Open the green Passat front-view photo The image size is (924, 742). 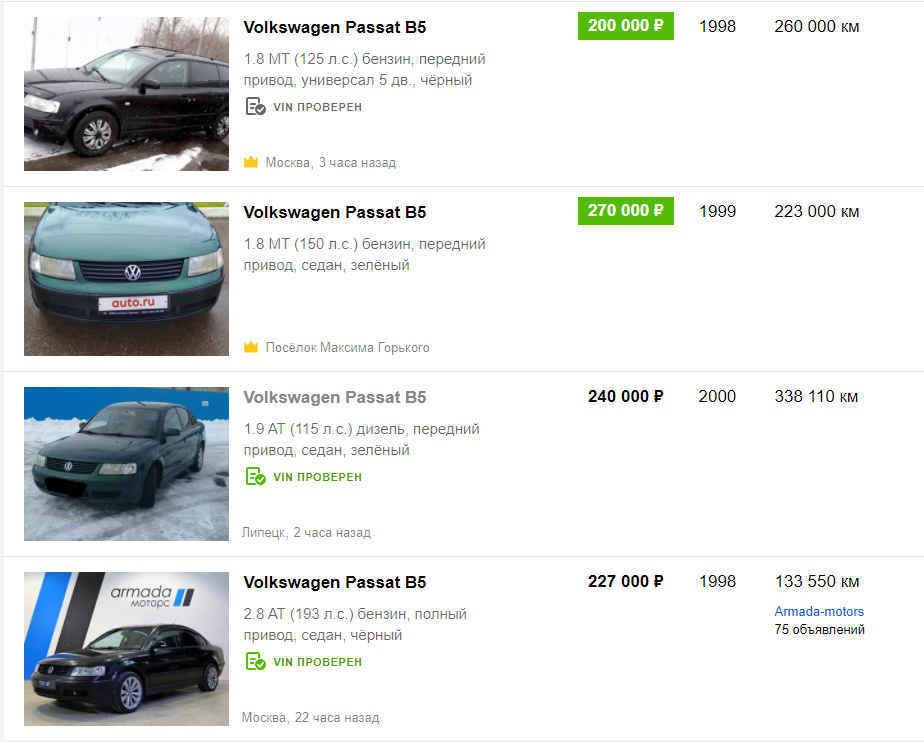pos(126,279)
